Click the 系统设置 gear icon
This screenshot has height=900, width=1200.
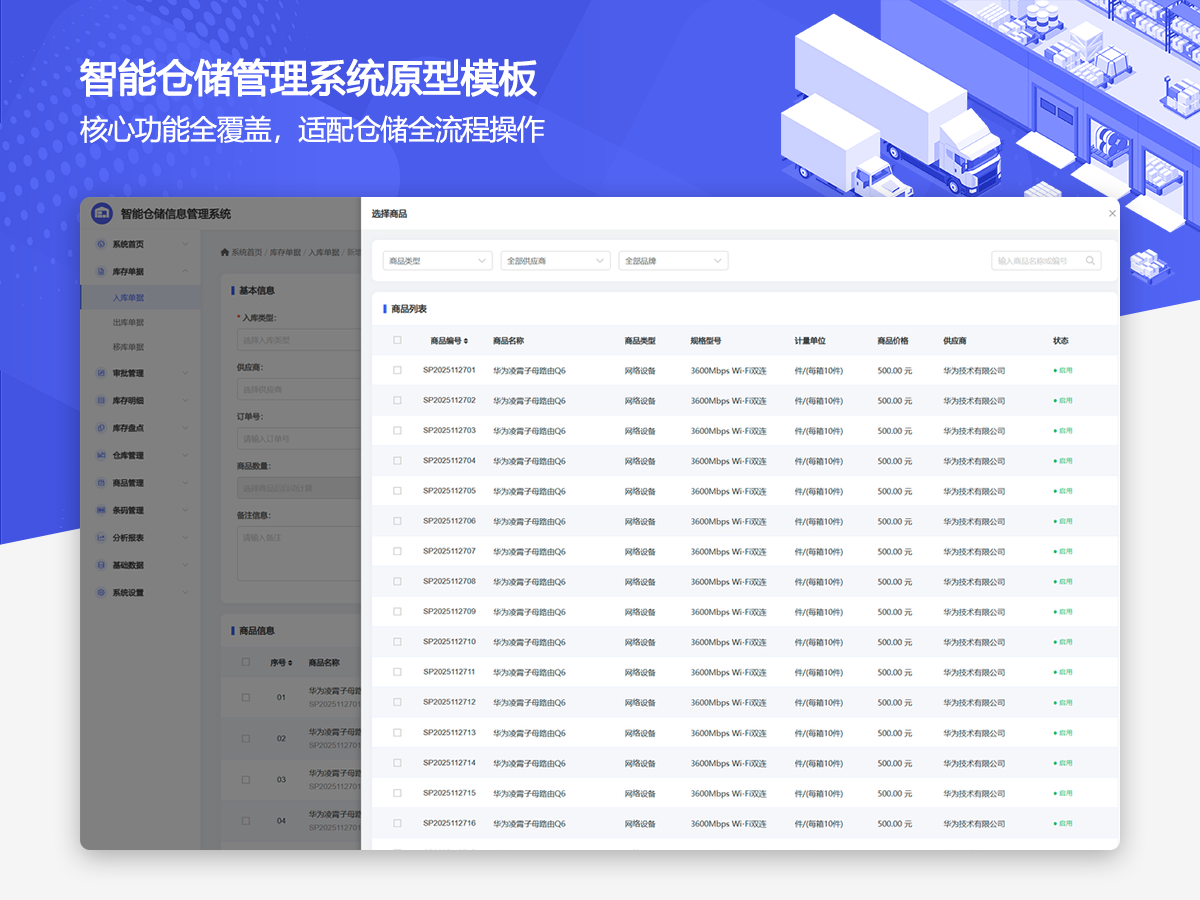(x=101, y=593)
